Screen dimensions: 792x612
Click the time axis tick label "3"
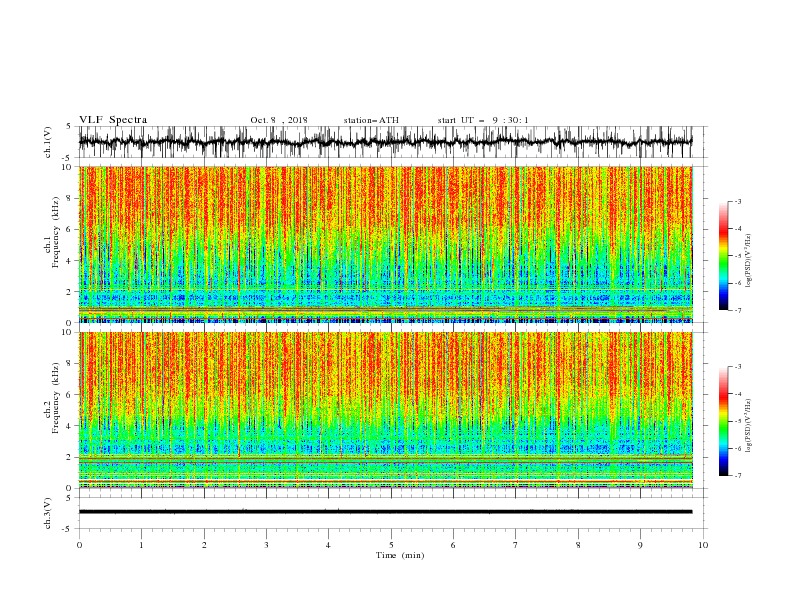coord(266,545)
